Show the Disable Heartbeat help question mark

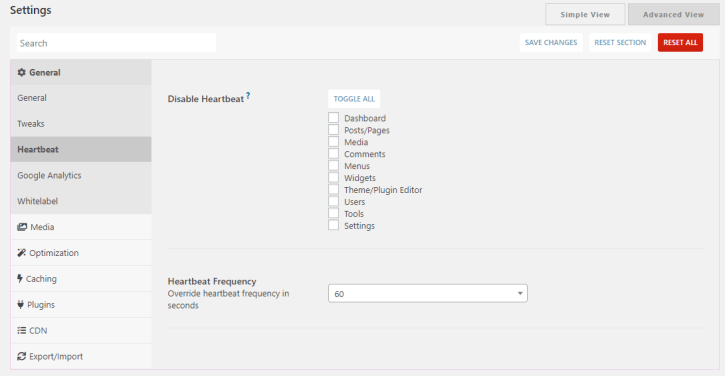(248, 96)
